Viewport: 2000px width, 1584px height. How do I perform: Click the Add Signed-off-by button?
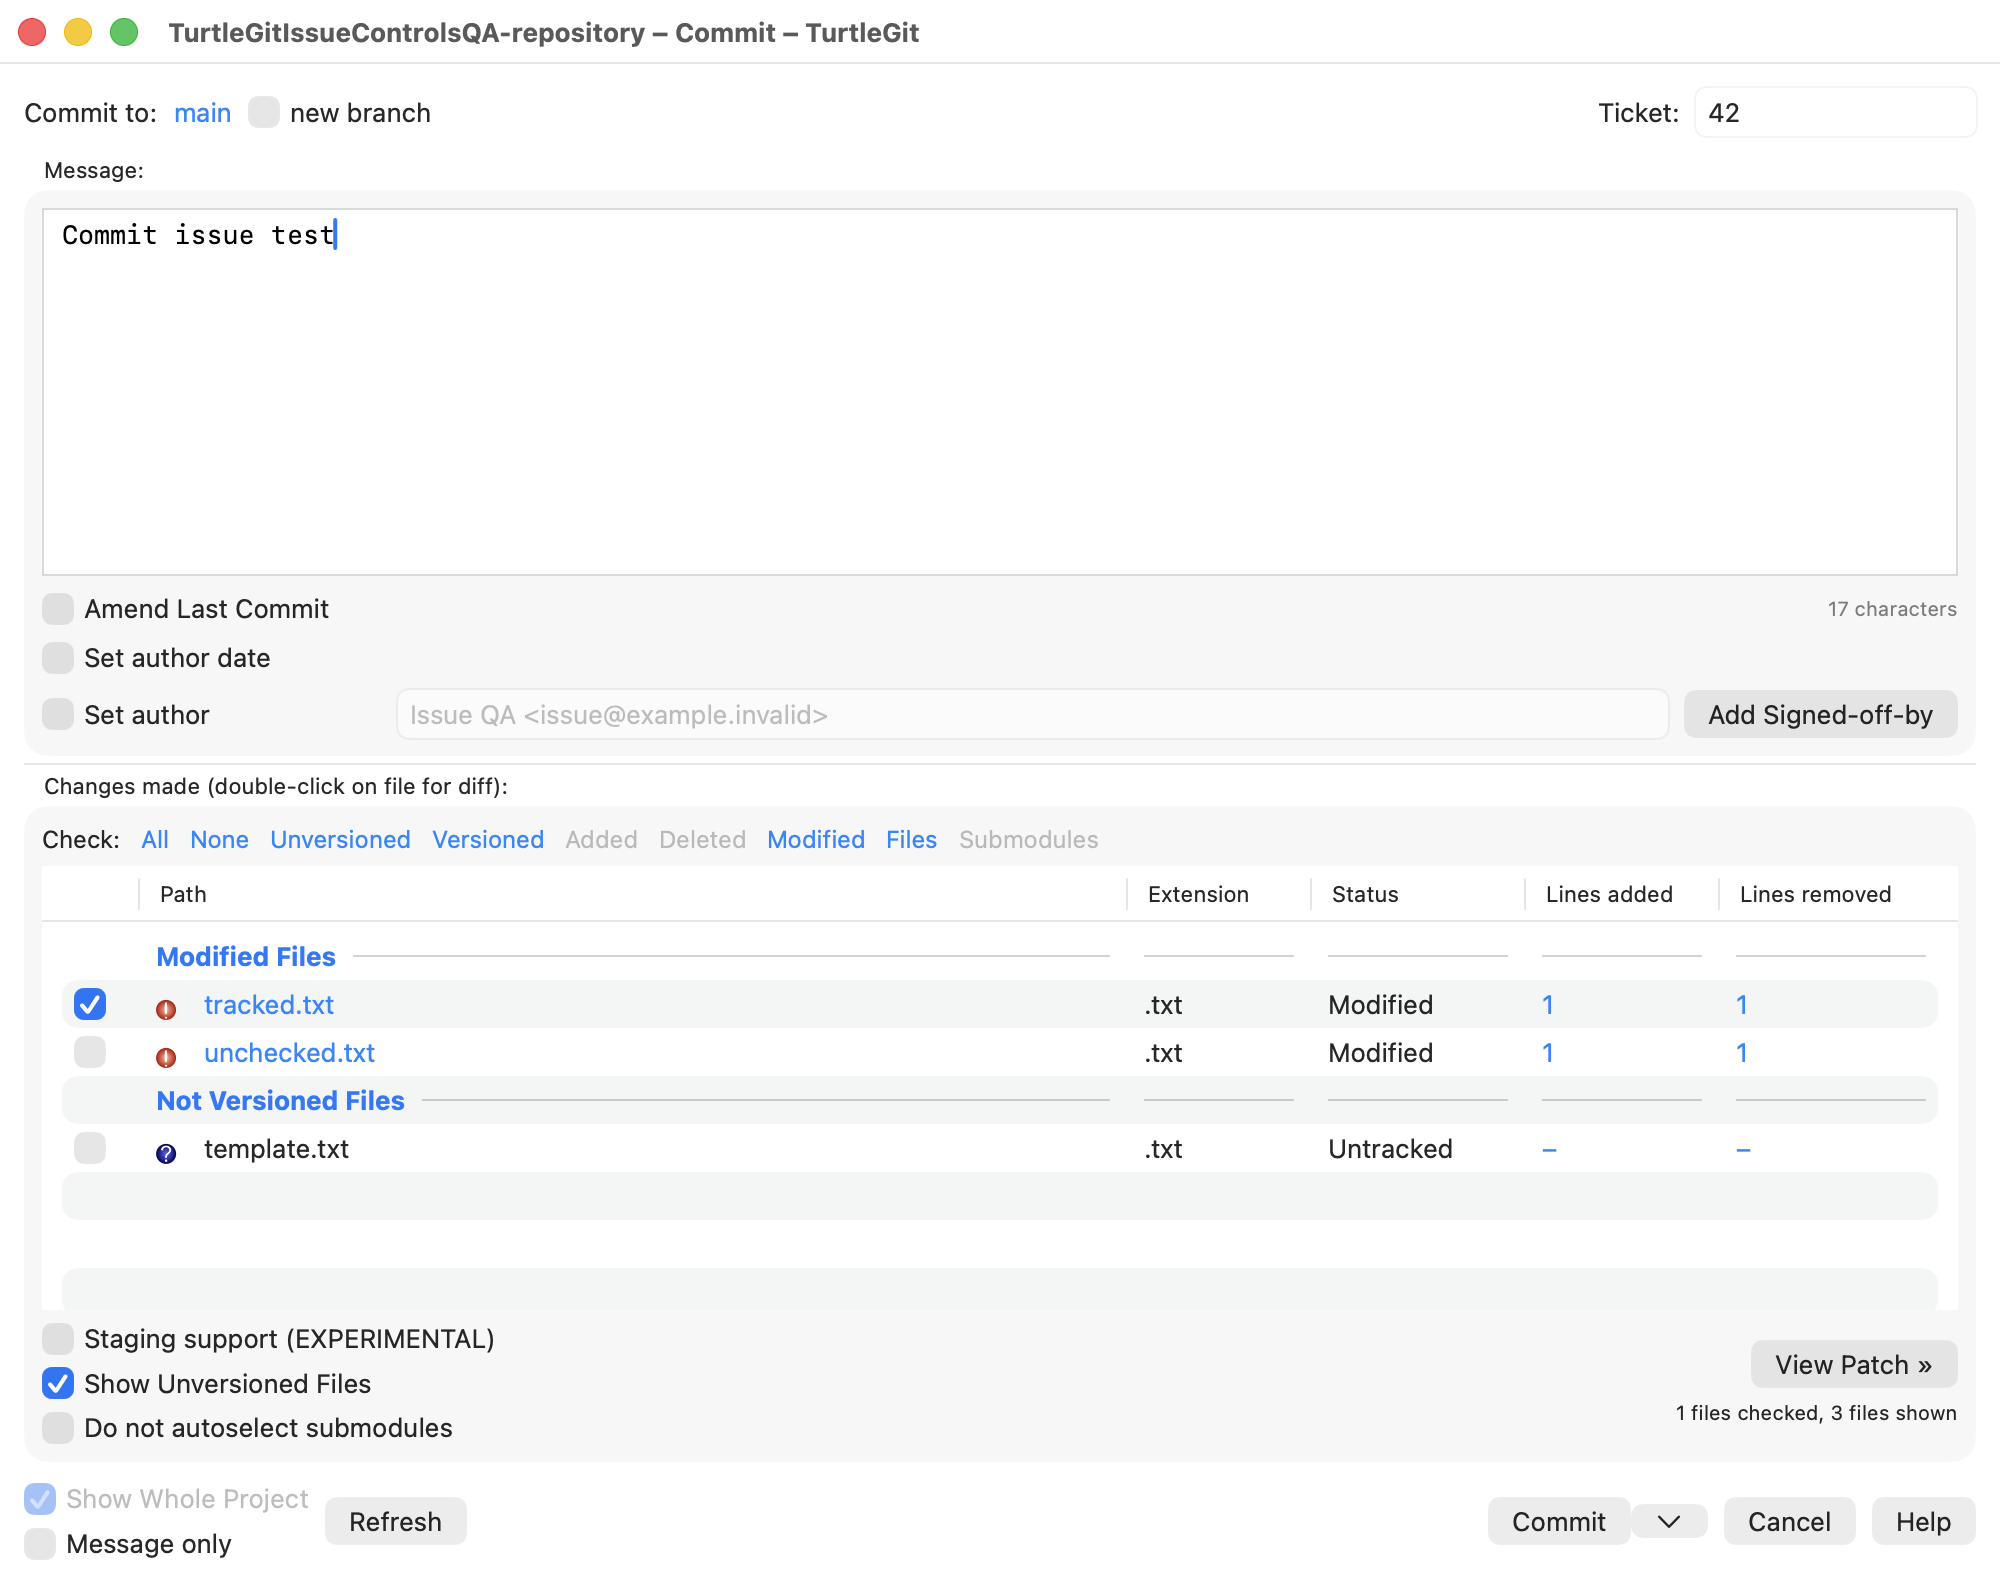(1820, 715)
